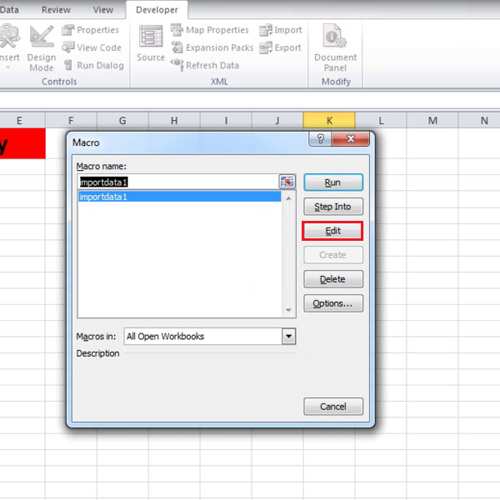
Task: Click macro list scrollbar down arrow
Action: point(289,310)
